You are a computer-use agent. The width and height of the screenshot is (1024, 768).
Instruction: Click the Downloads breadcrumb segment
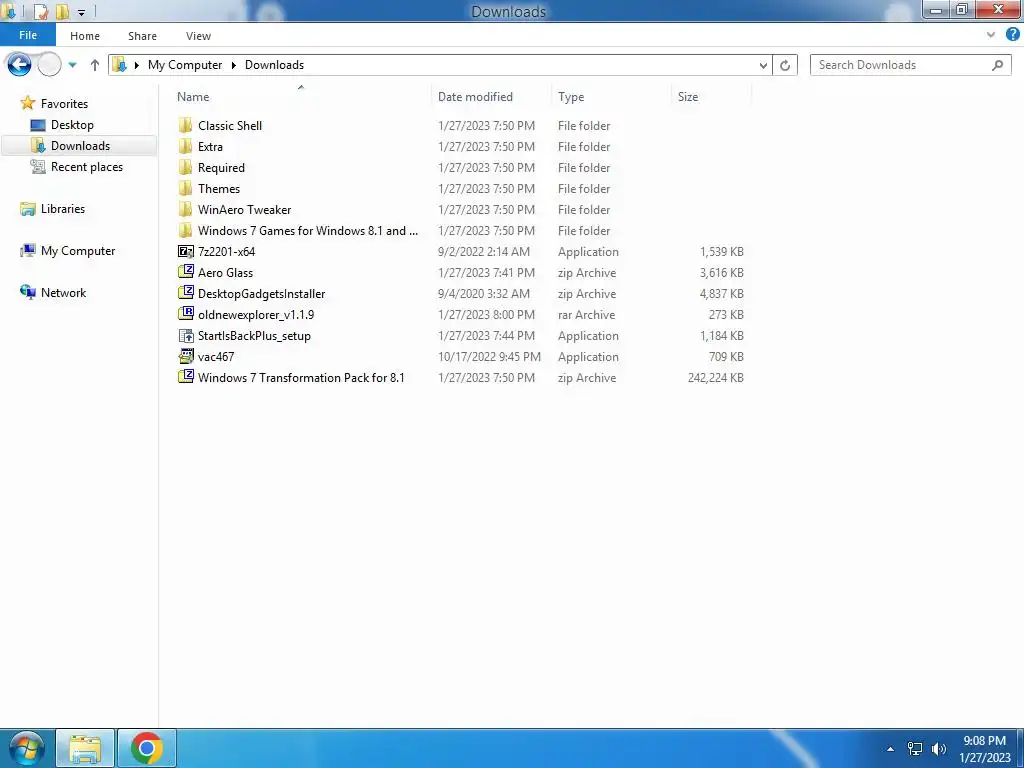(x=274, y=65)
